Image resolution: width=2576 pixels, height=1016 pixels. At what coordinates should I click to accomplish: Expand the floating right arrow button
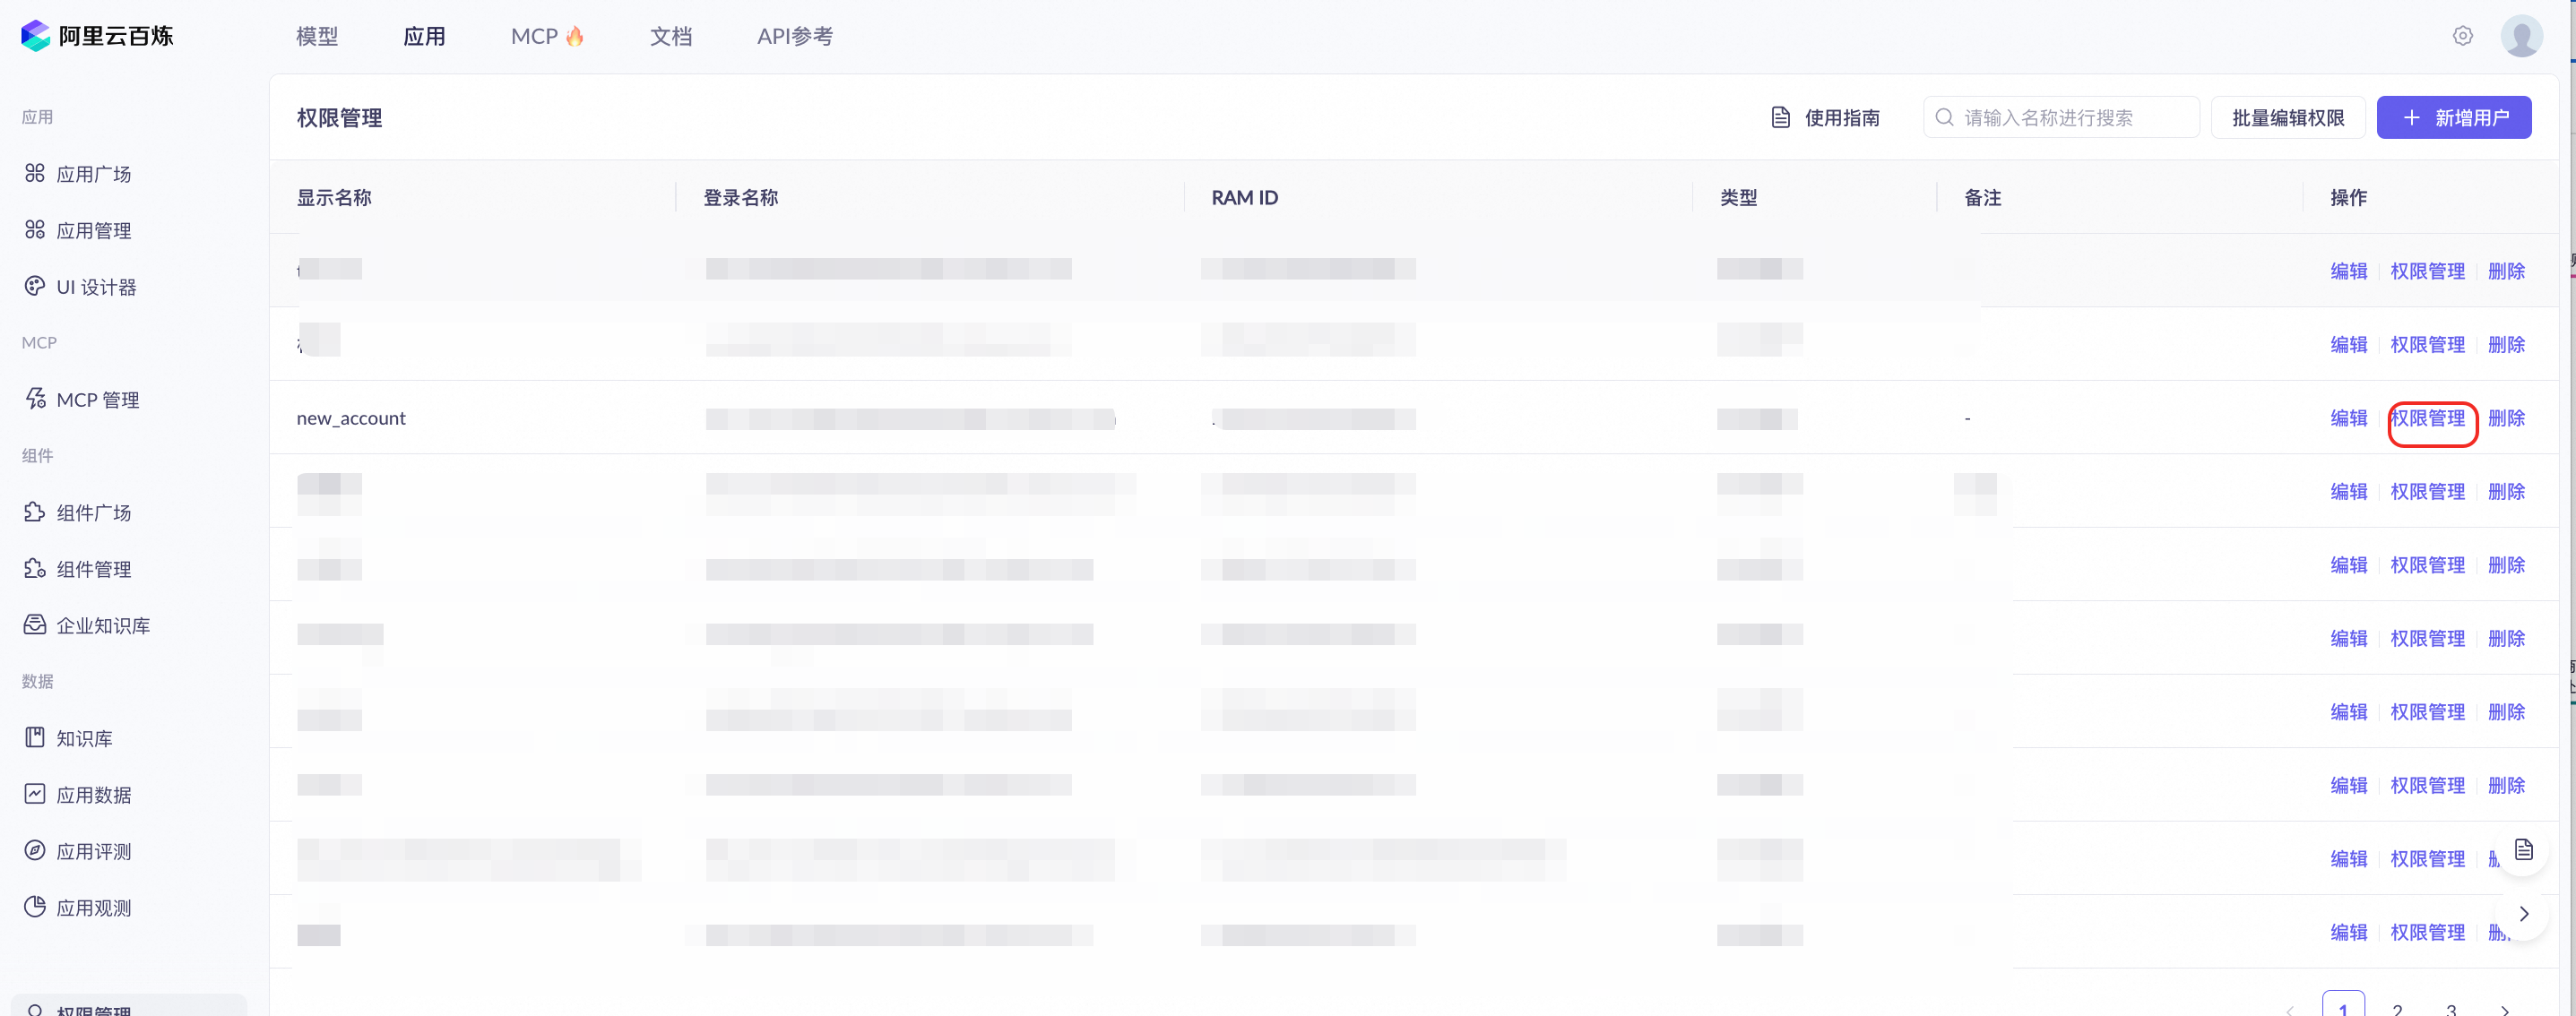pos(2524,913)
